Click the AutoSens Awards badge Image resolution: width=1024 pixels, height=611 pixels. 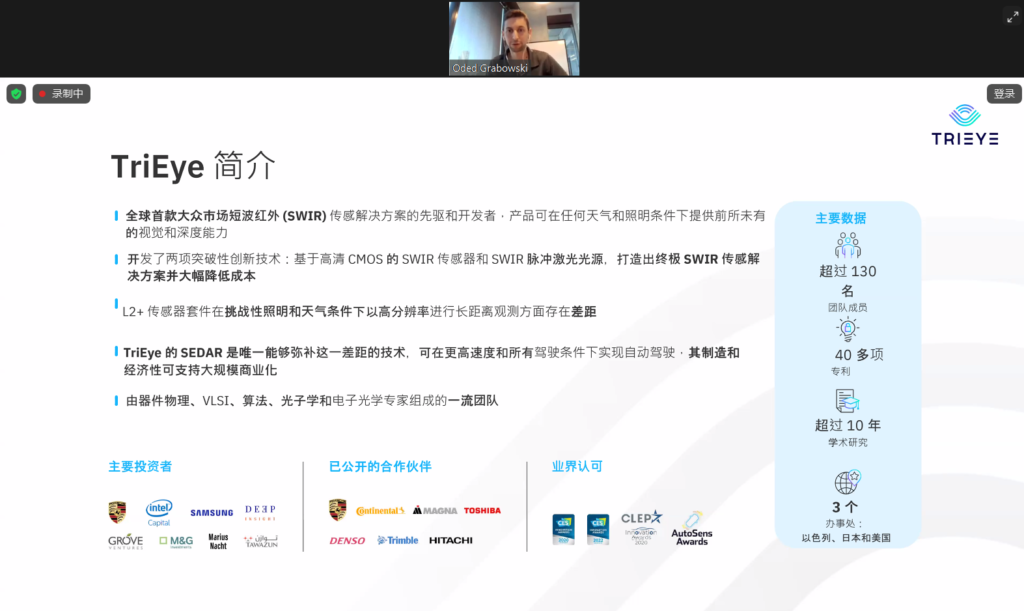tap(691, 528)
